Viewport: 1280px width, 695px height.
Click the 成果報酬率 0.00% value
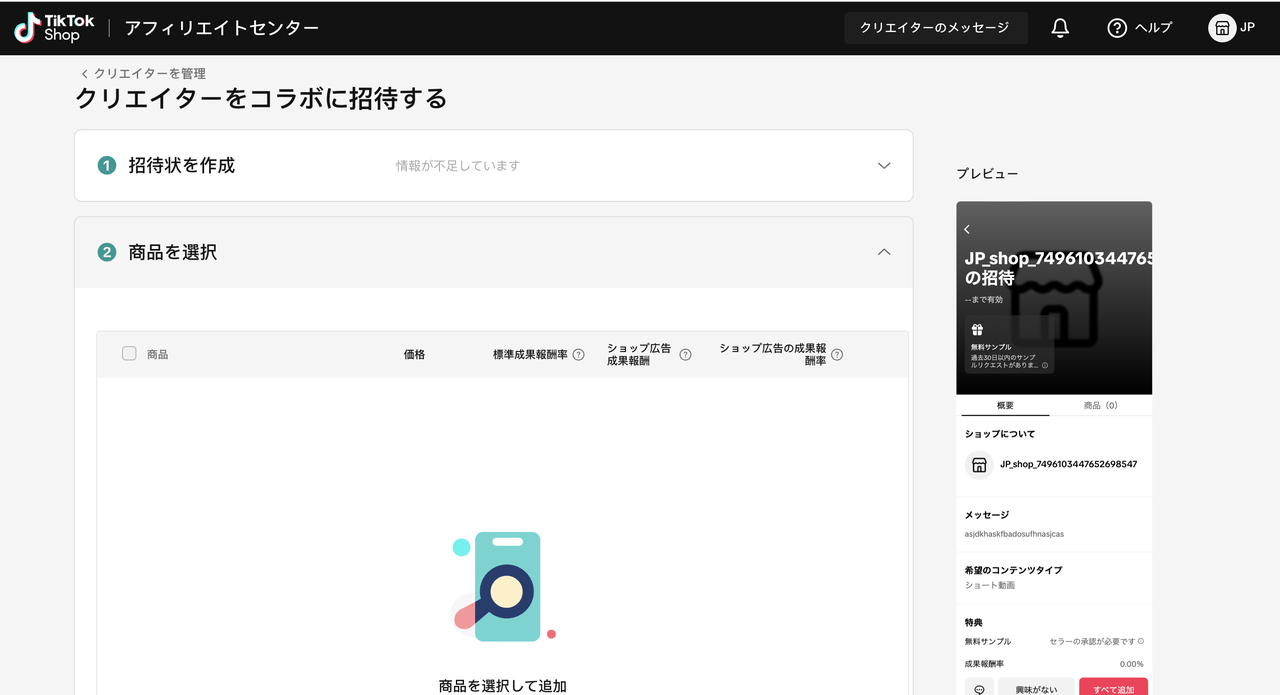tap(1131, 664)
